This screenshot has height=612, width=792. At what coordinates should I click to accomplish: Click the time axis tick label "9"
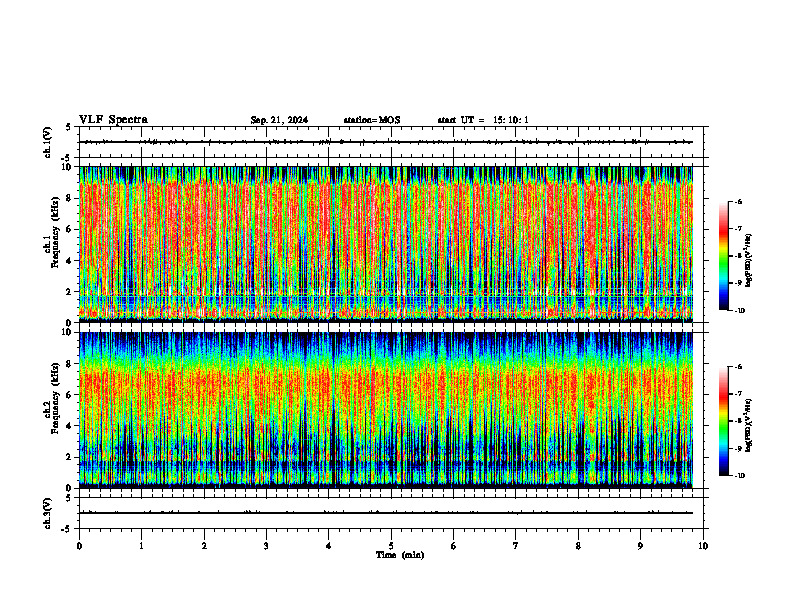coord(640,546)
